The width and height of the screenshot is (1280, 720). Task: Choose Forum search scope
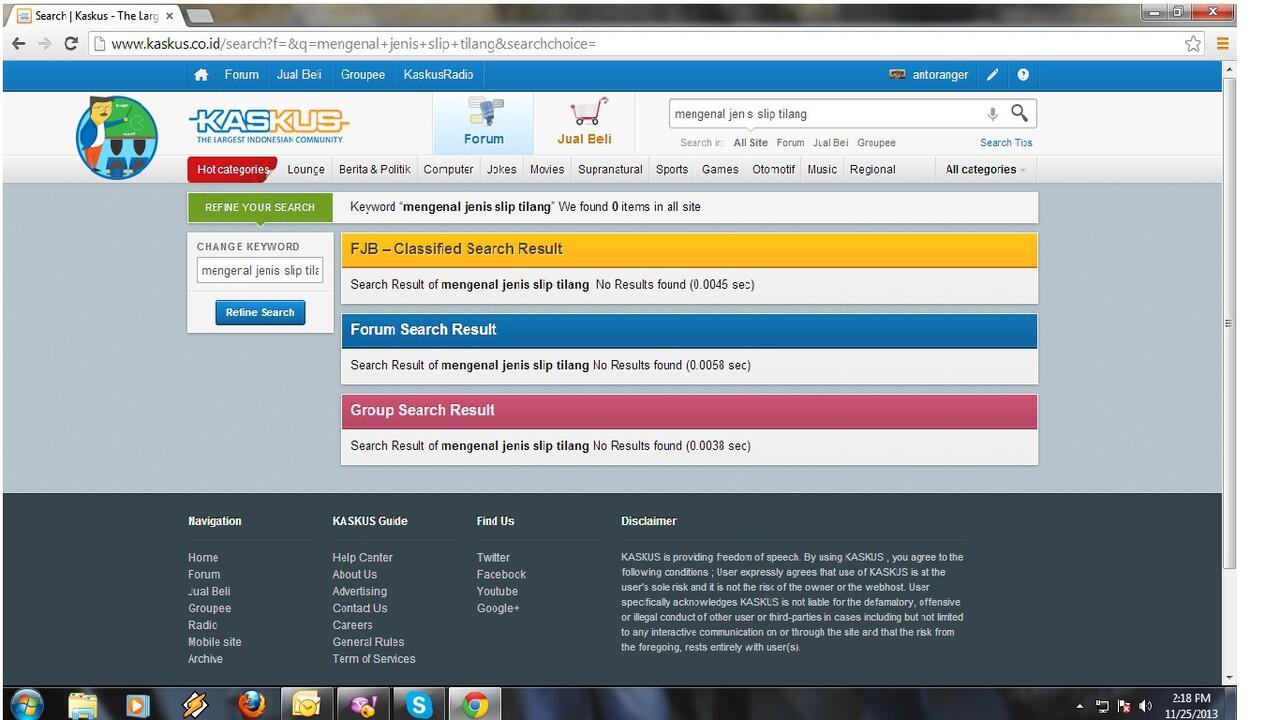pos(790,143)
